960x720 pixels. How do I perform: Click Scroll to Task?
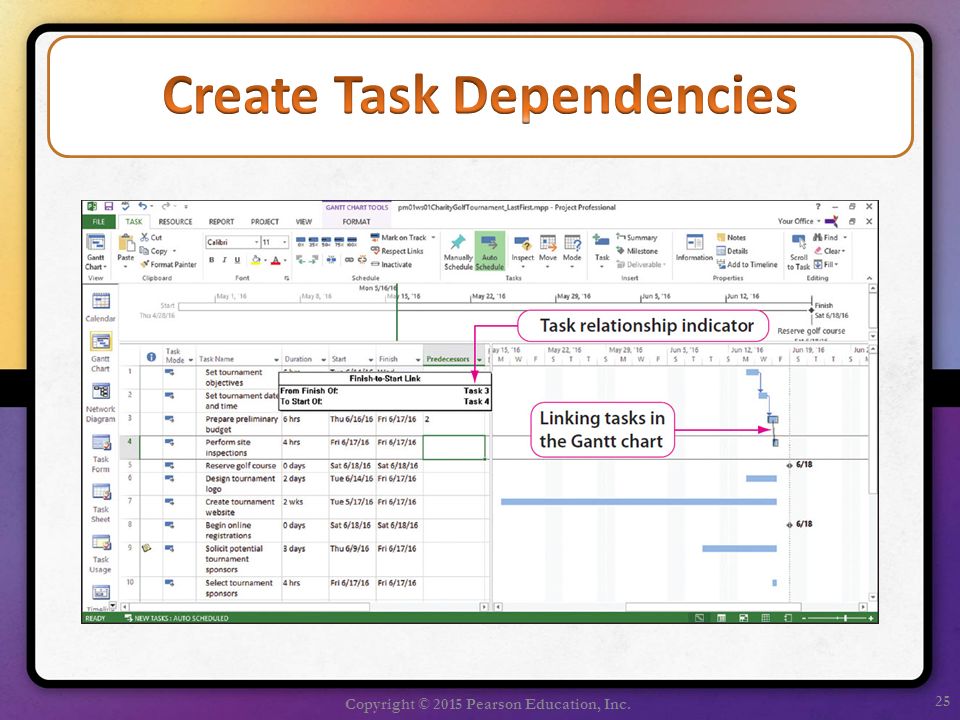pyautogui.click(x=798, y=252)
